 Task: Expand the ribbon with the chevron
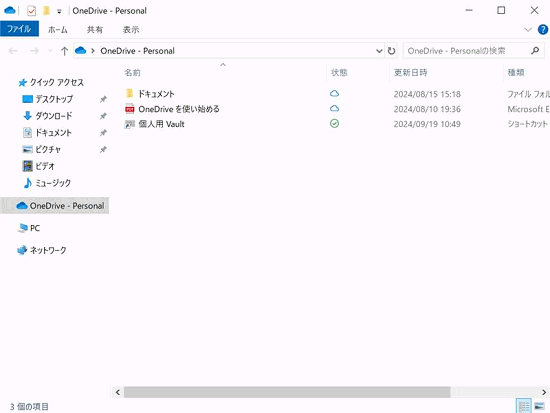point(528,29)
